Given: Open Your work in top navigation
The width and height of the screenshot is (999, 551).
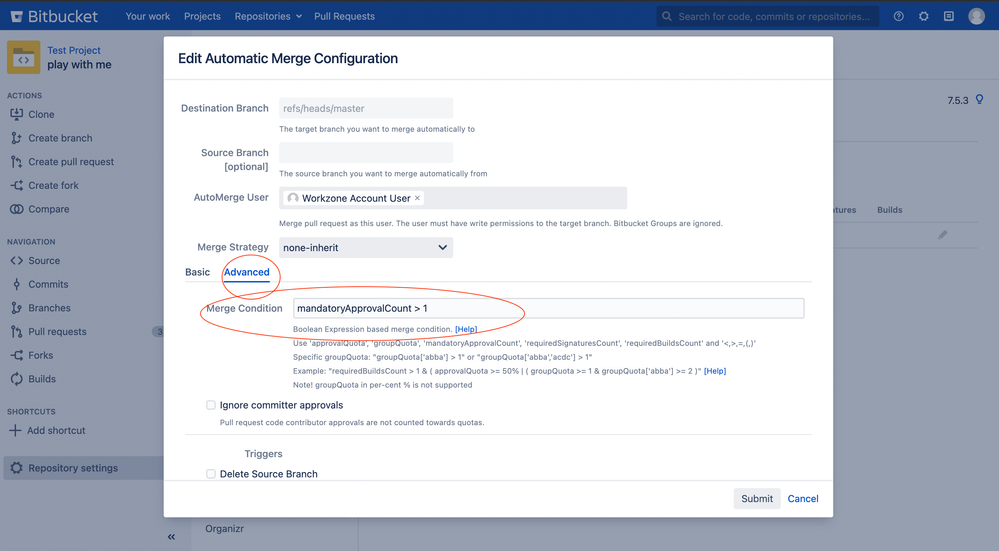Looking at the screenshot, I should (148, 17).
